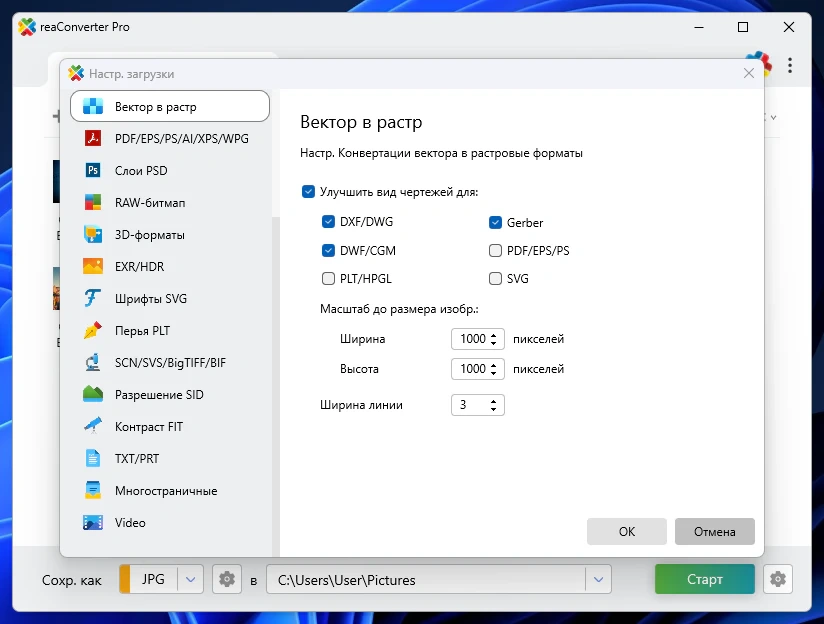Switch to RAW-битмап settings

tap(170, 202)
